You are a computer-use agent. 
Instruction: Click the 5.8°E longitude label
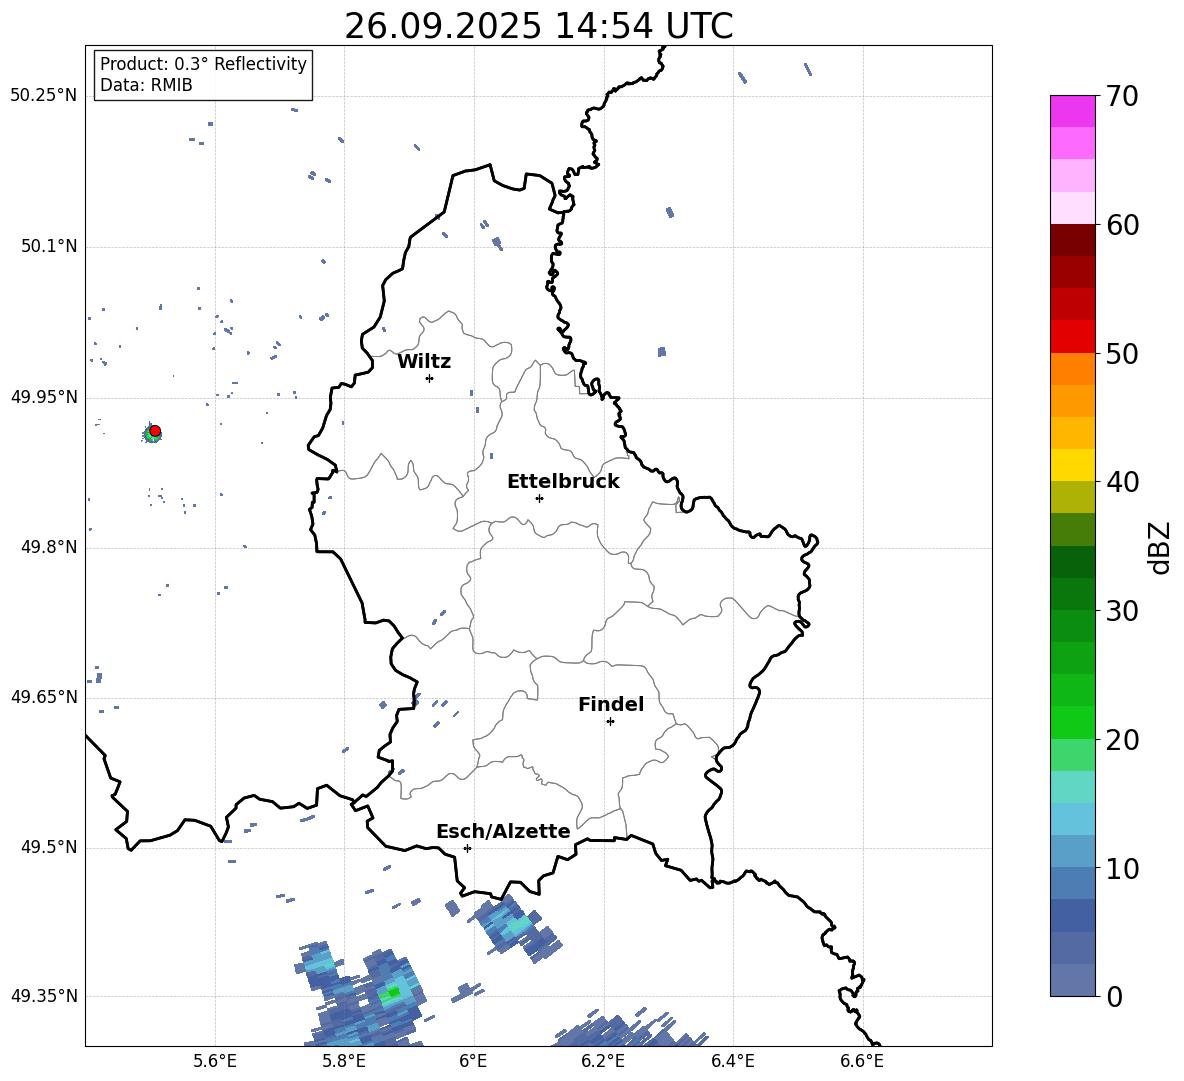344,1061
